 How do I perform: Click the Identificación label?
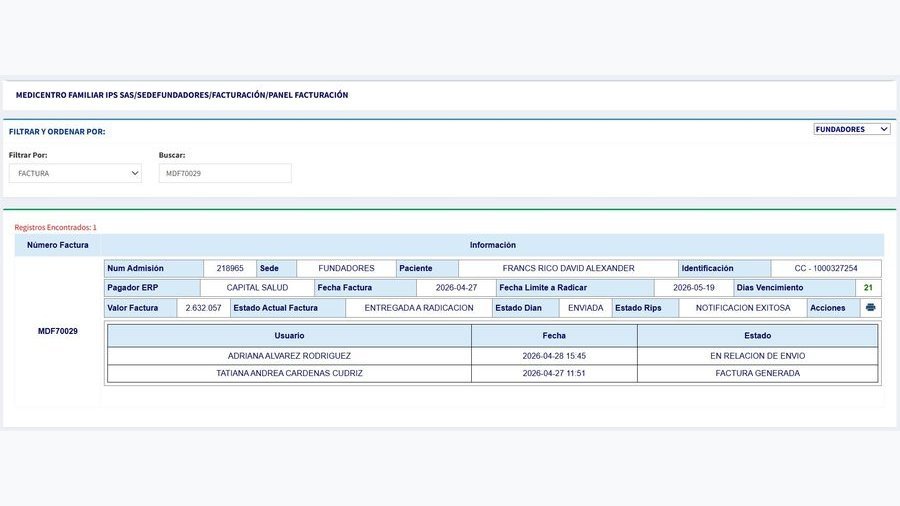pos(707,268)
